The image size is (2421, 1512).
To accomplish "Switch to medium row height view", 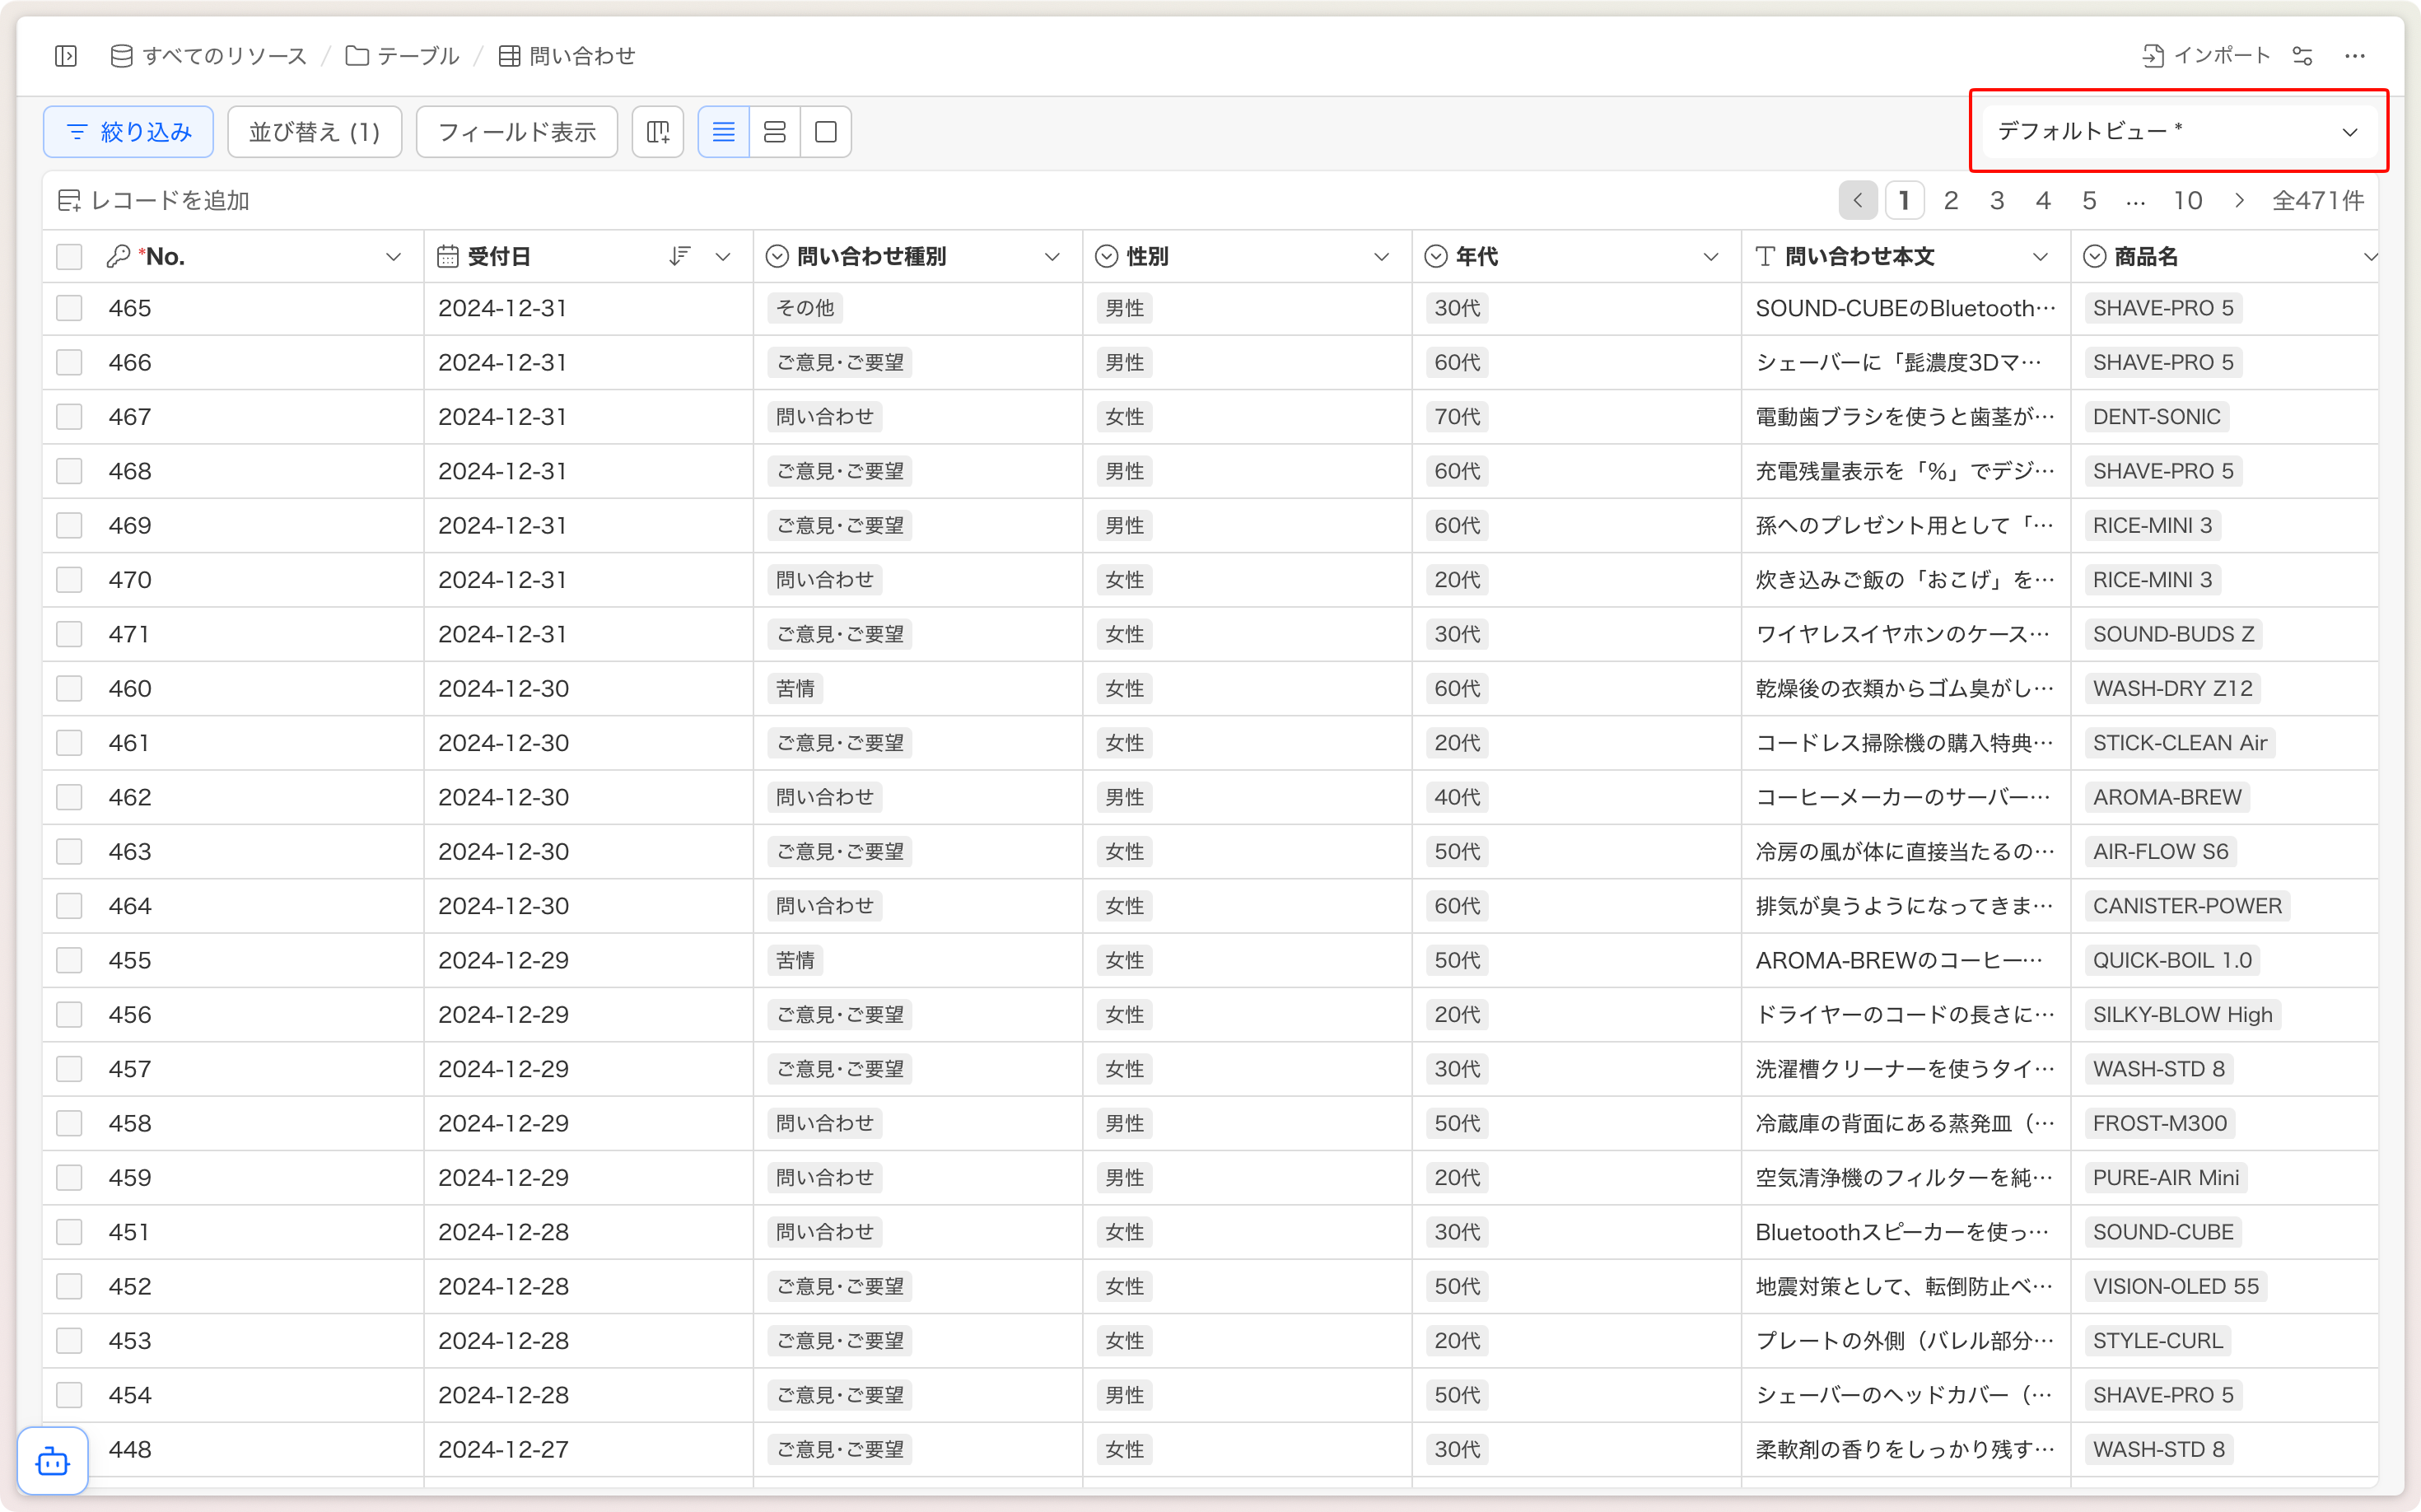I will [775, 132].
